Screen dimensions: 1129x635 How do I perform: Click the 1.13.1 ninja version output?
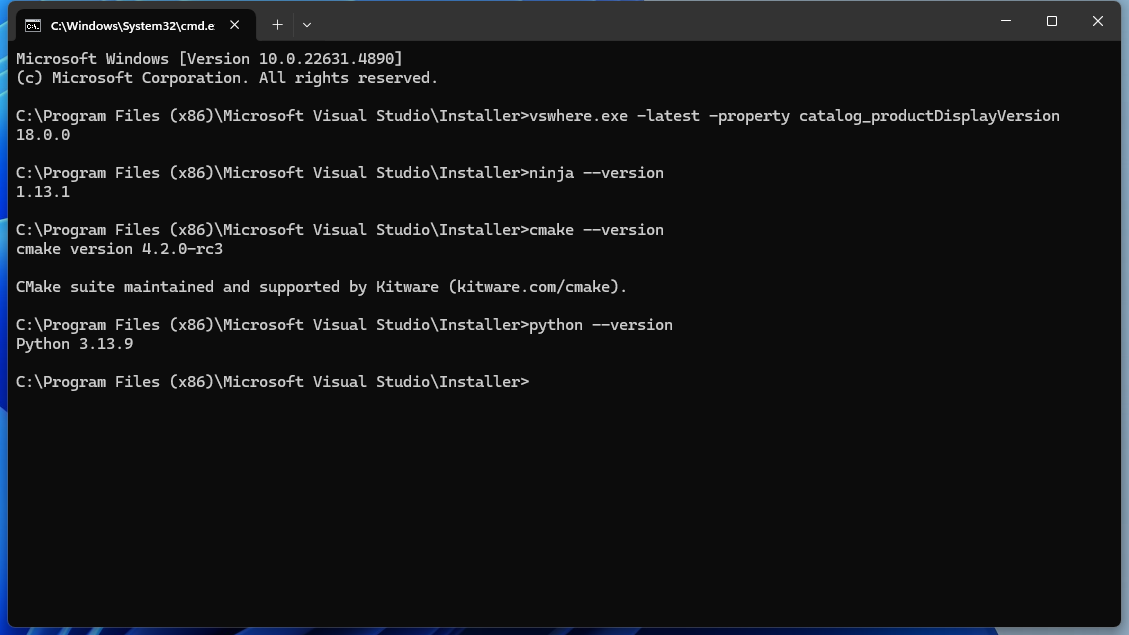click(43, 192)
